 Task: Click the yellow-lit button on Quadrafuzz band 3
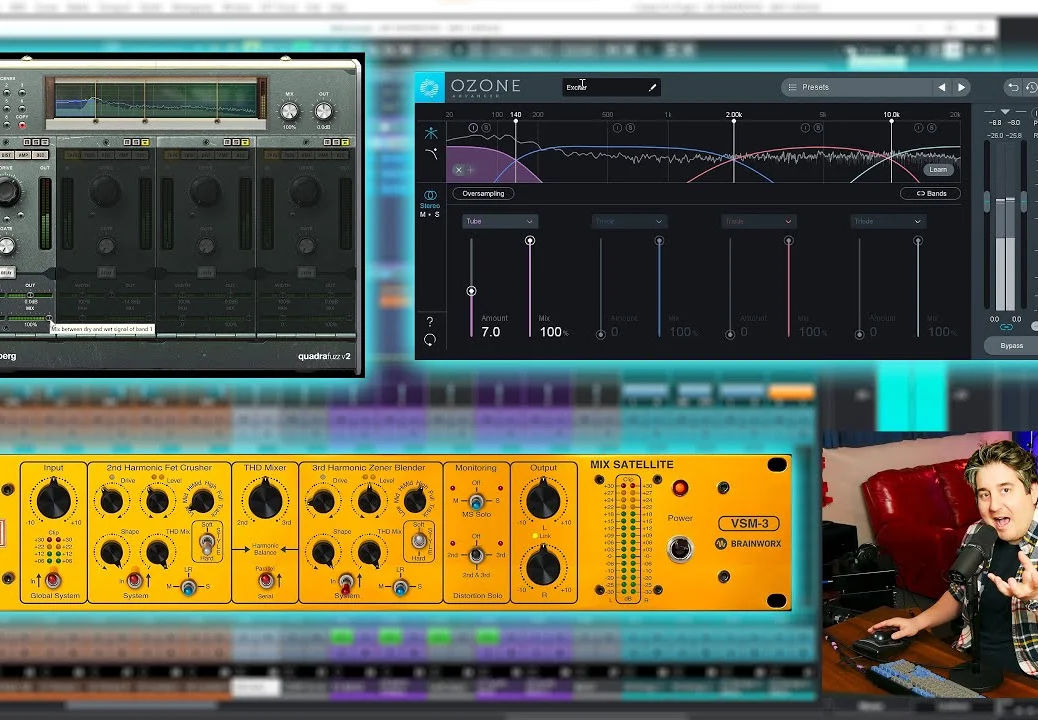(x=244, y=142)
